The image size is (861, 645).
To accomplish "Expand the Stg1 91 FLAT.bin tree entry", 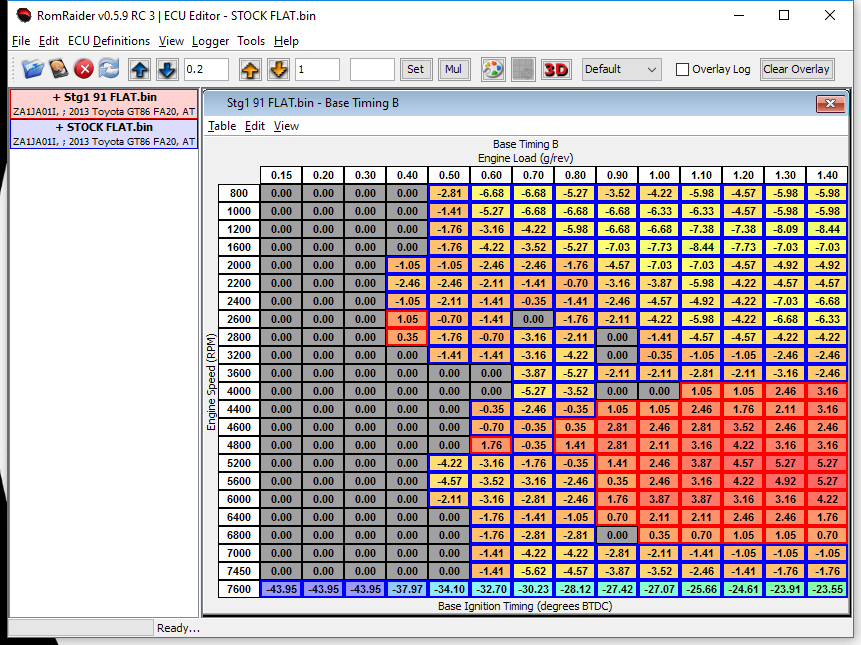I will 103,98.
